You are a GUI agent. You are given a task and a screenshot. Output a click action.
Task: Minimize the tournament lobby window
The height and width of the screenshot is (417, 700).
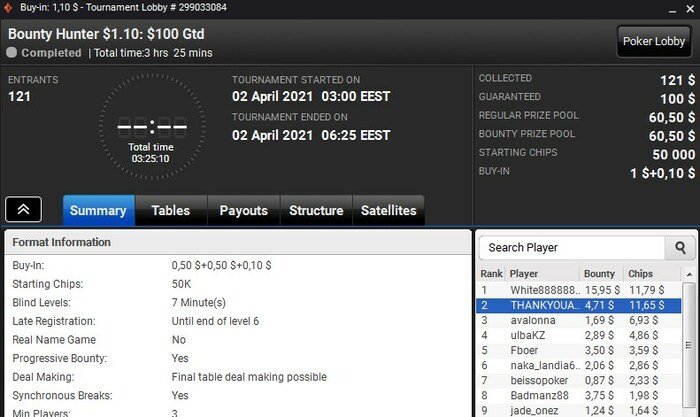click(x=672, y=9)
